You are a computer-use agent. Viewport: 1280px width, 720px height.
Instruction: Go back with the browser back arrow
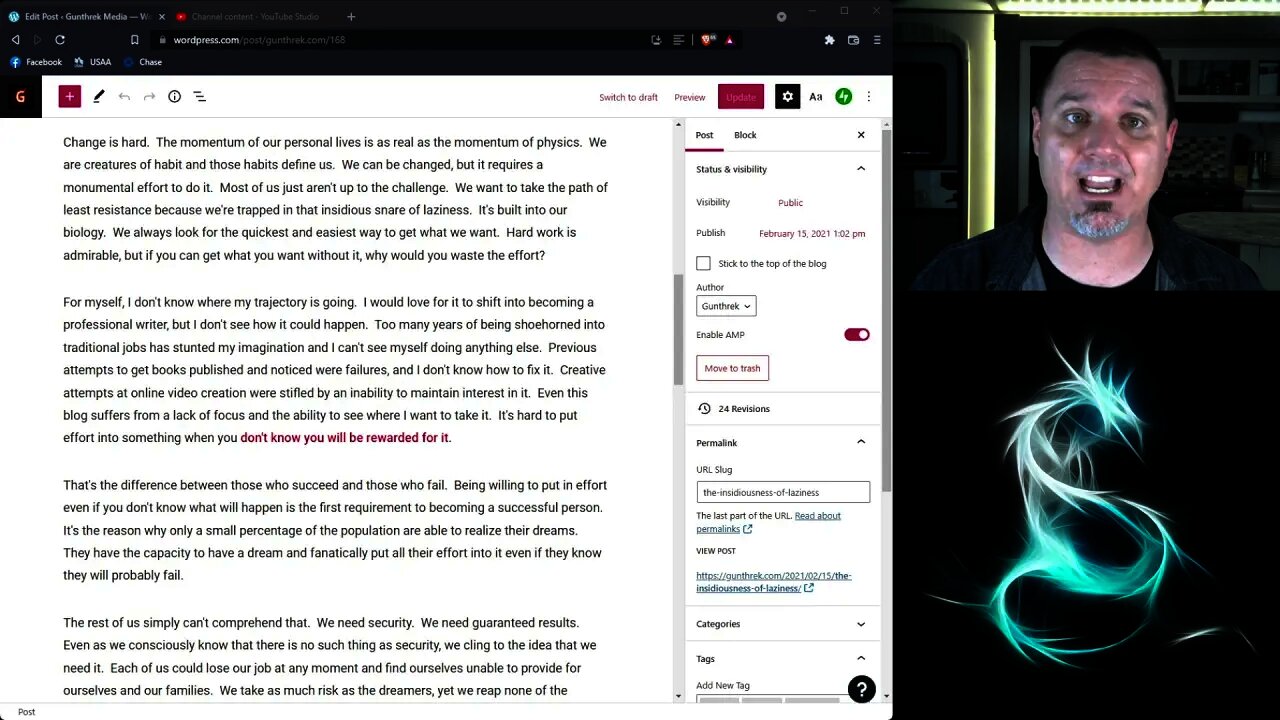[15, 40]
